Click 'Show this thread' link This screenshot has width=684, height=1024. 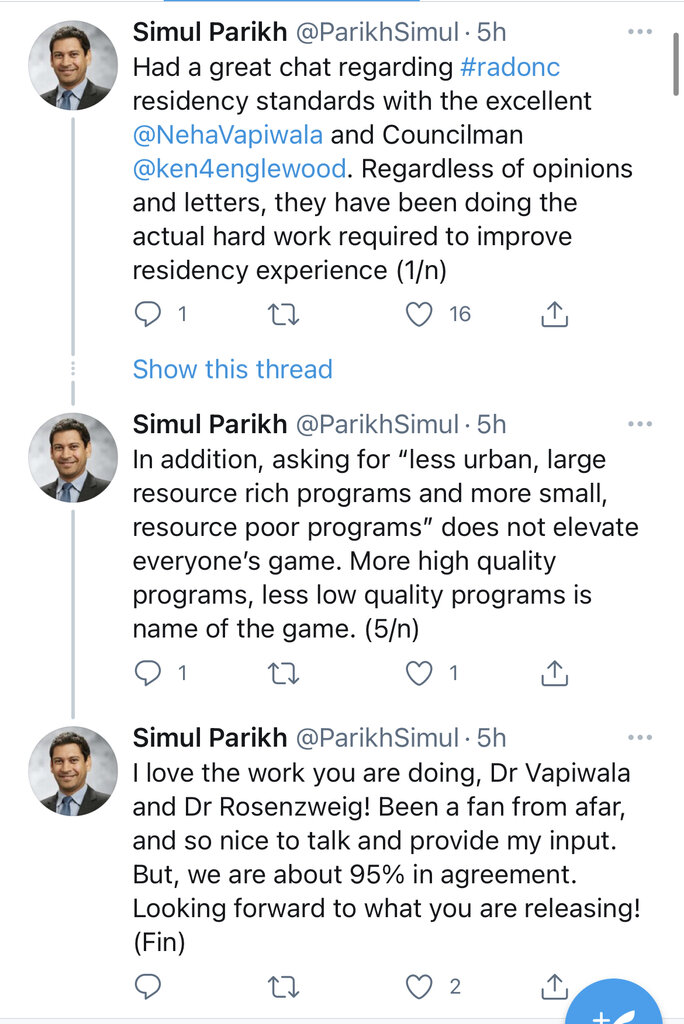tap(232, 369)
